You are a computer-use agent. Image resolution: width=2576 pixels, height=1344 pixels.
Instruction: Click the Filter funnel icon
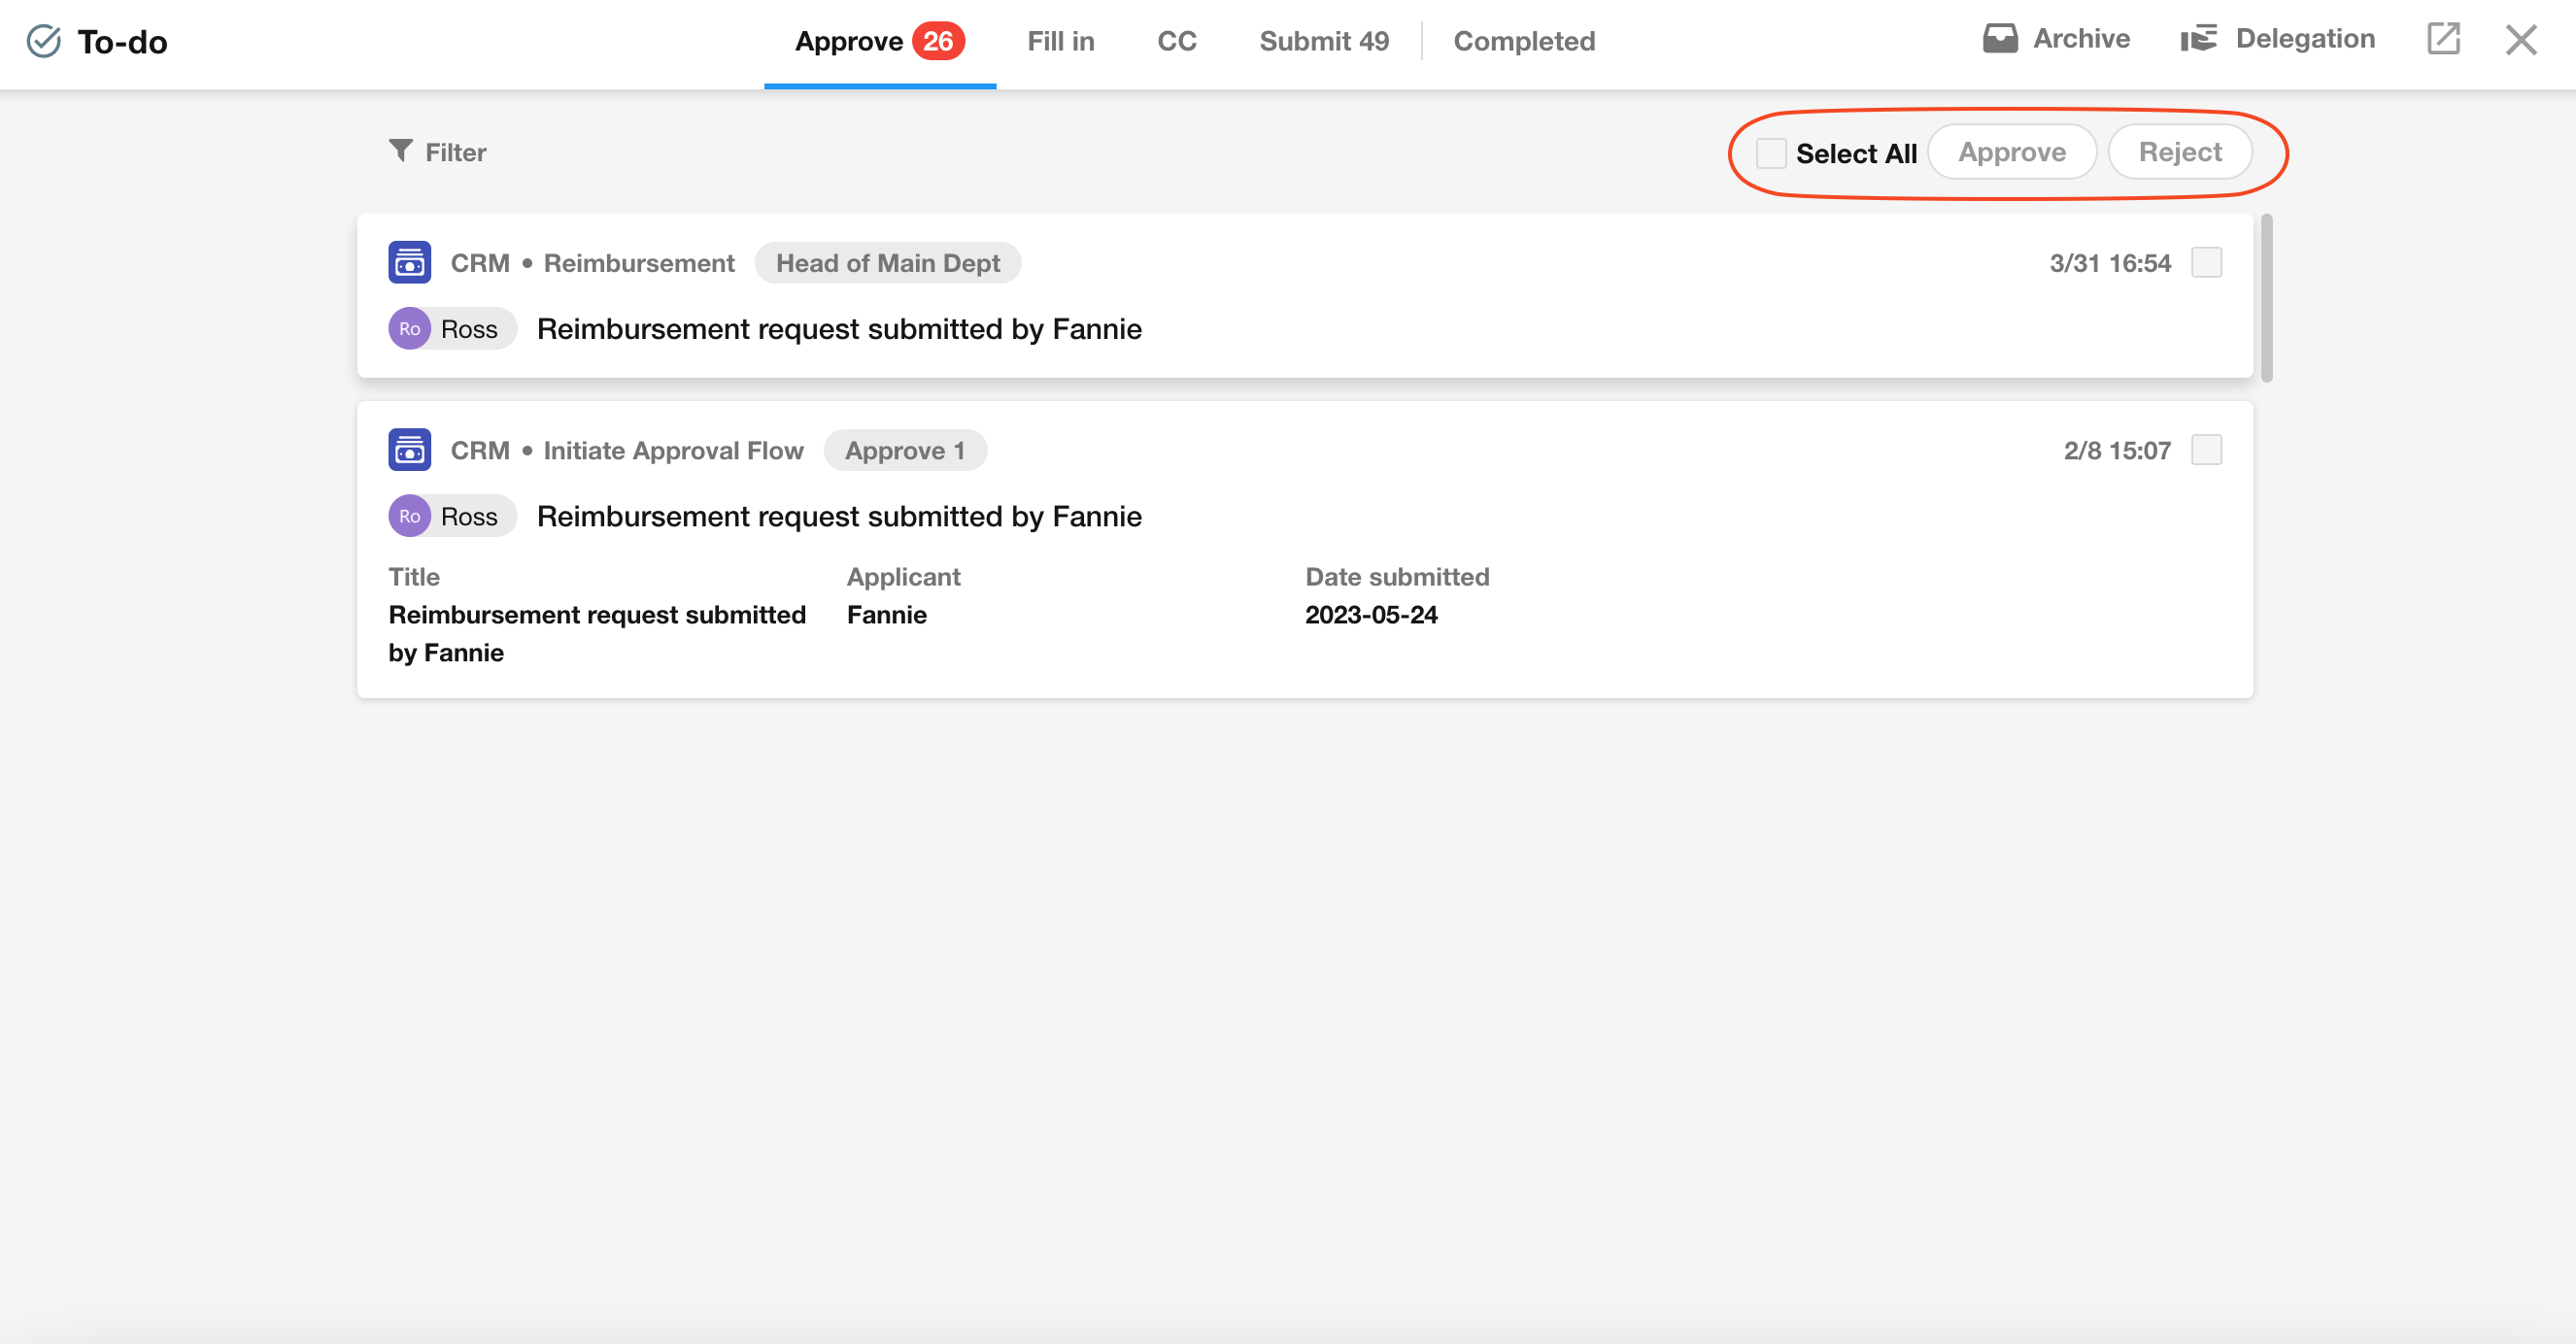pos(401,151)
